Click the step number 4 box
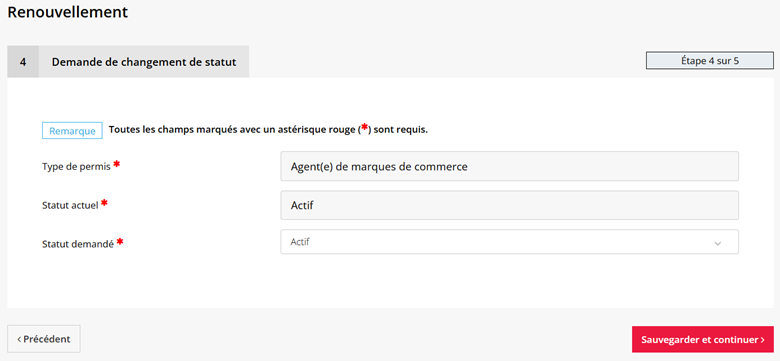 click(x=23, y=62)
